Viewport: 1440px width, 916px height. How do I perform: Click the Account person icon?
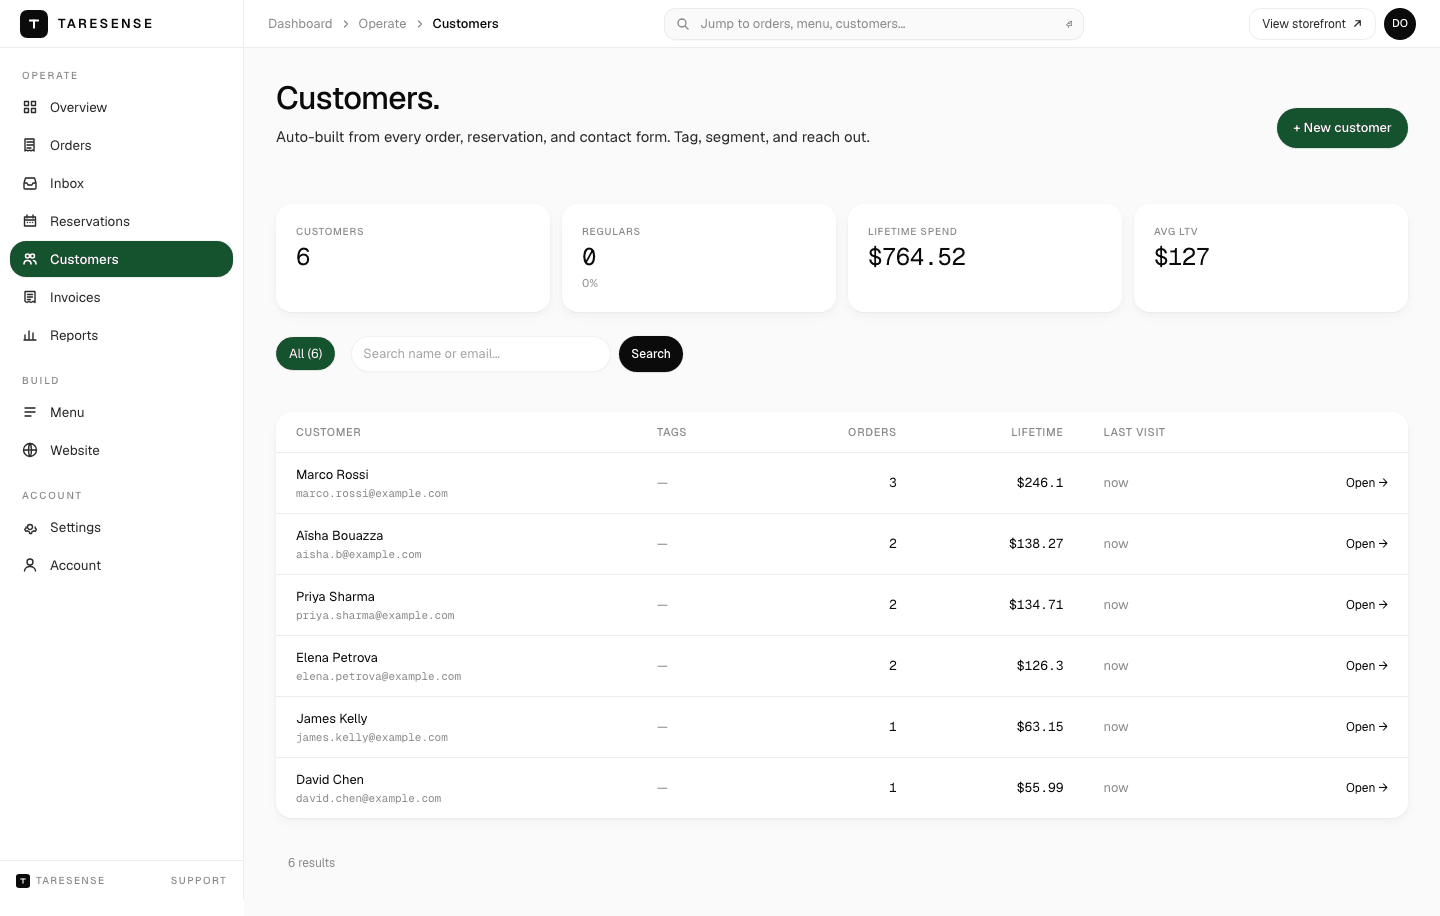tap(30, 565)
